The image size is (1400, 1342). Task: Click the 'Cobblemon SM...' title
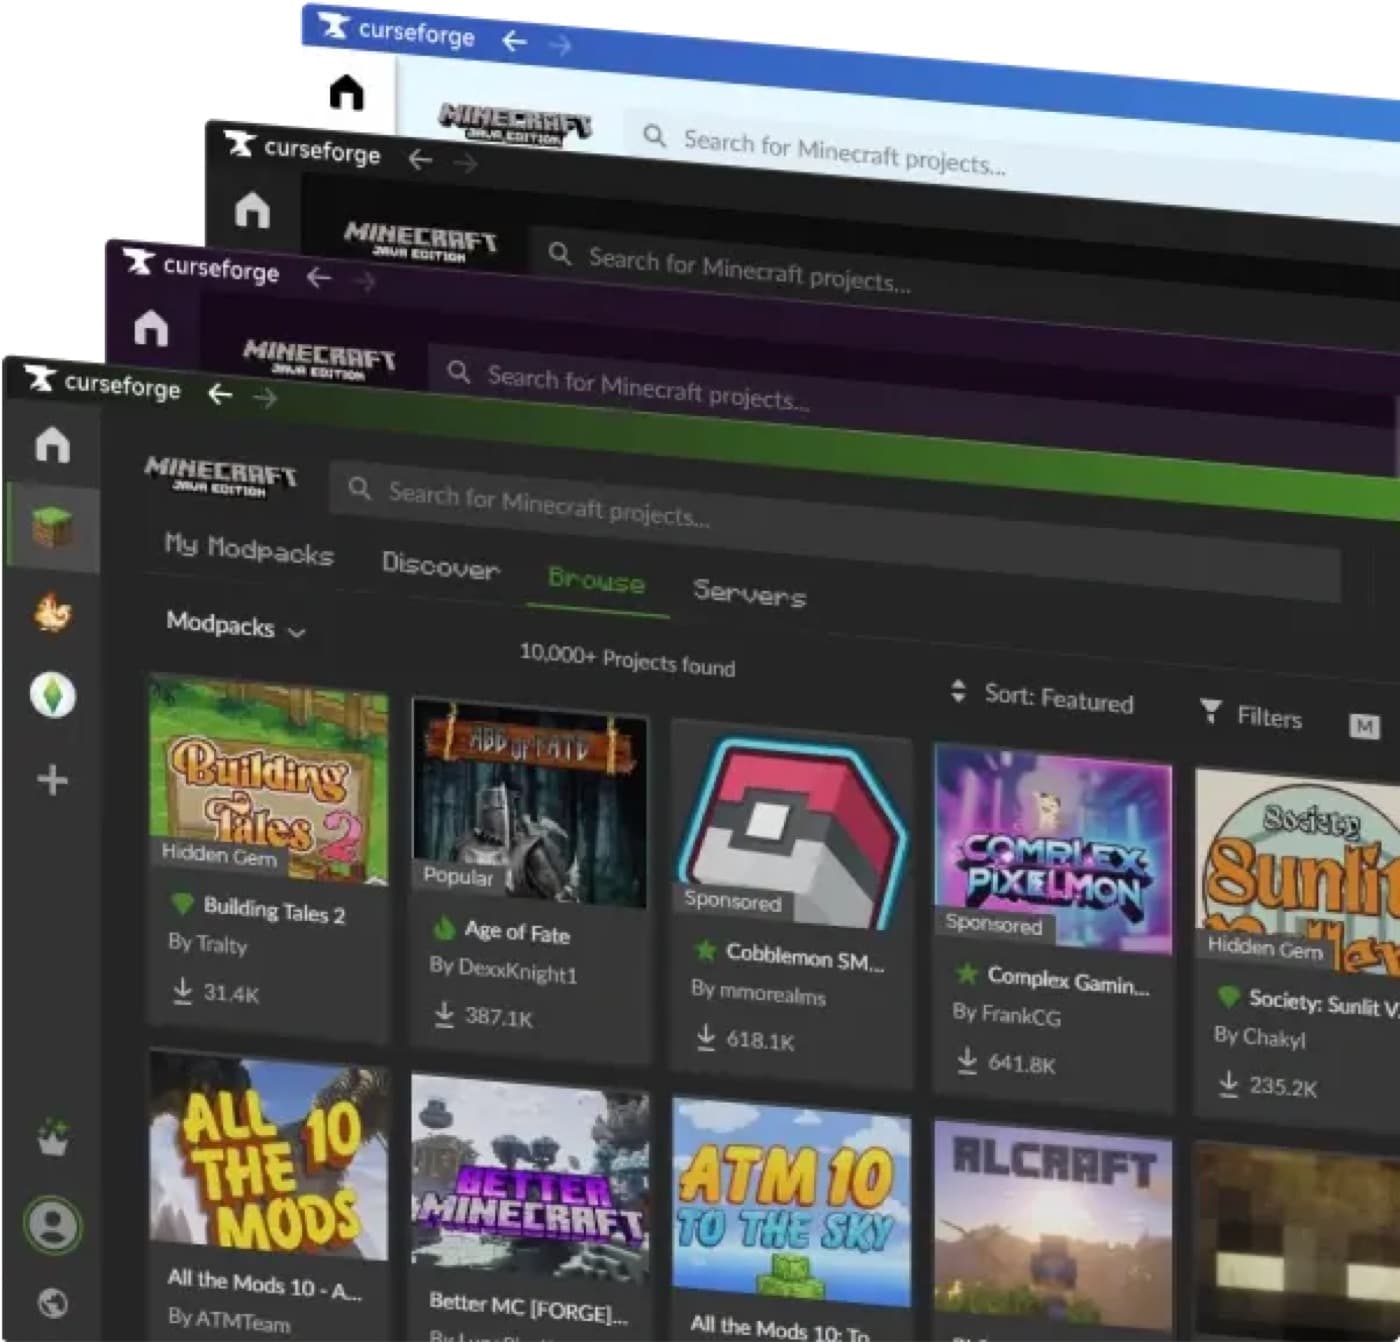(805, 958)
